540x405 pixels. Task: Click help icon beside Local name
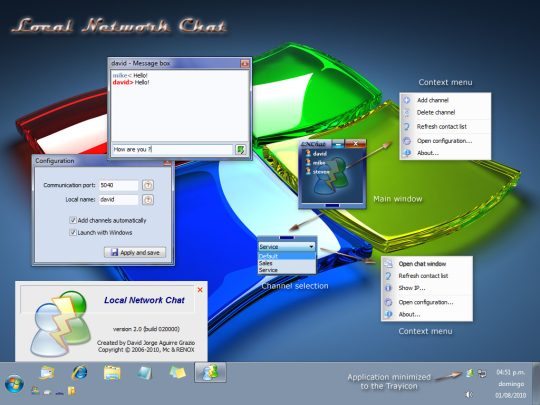(148, 200)
